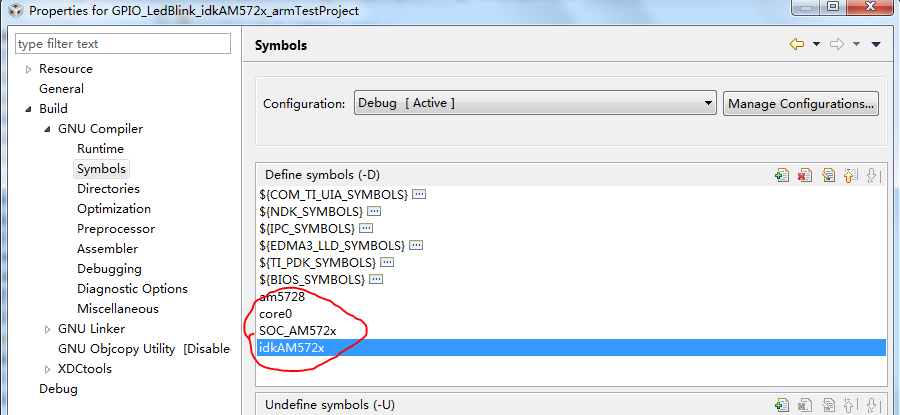This screenshot has height=415, width=900.
Task: Click Add icon in Undefine symbols toolbar
Action: [x=782, y=405]
